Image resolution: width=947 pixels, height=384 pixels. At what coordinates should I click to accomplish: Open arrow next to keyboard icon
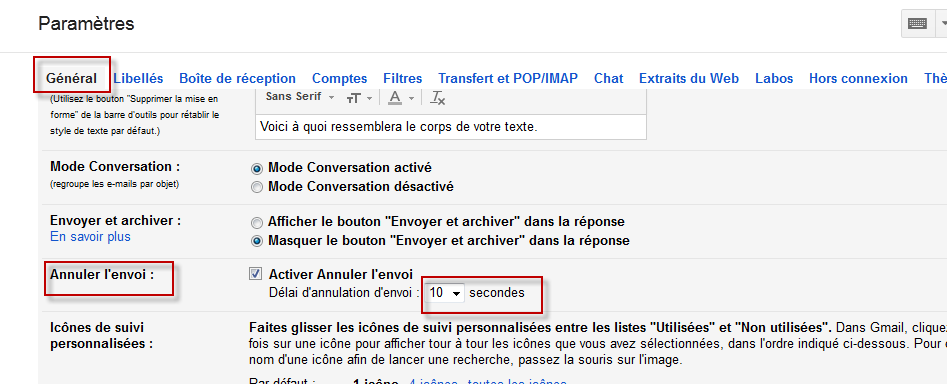[x=941, y=24]
